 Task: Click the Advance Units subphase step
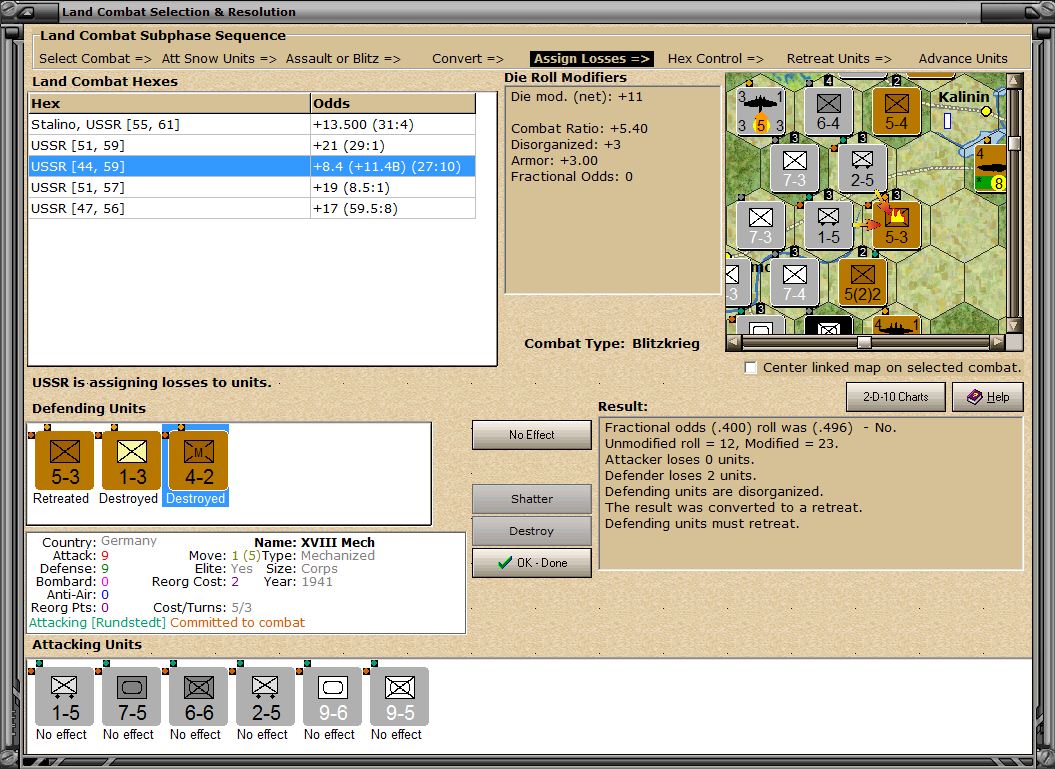pyautogui.click(x=963, y=59)
